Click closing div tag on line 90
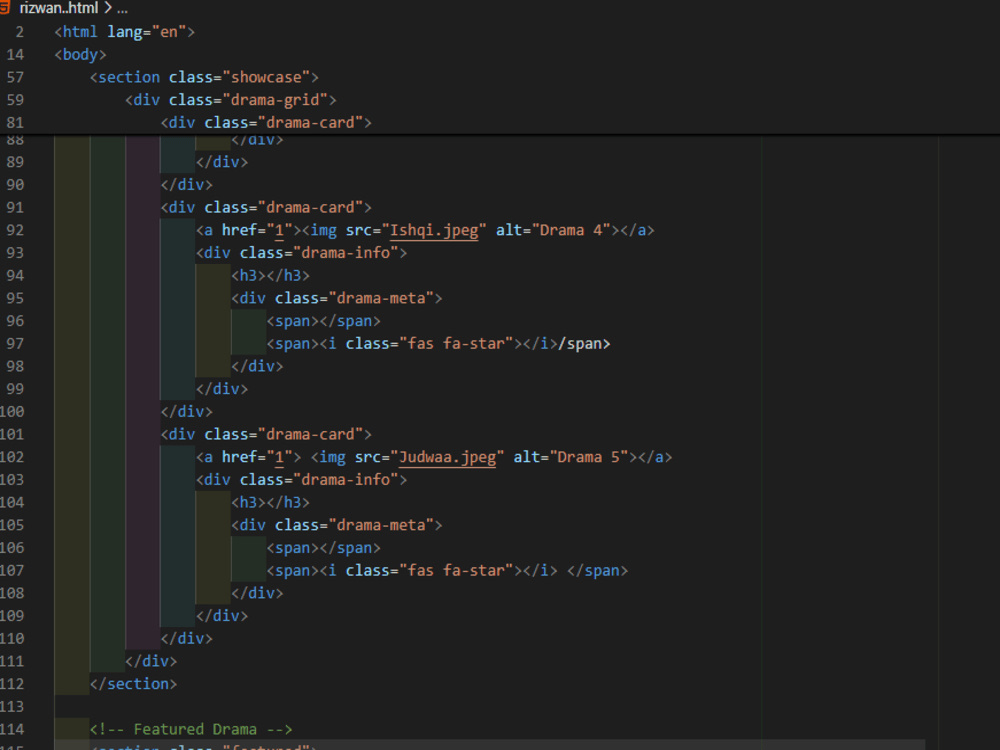Screen dimensions: 1000x750 tap(186, 185)
